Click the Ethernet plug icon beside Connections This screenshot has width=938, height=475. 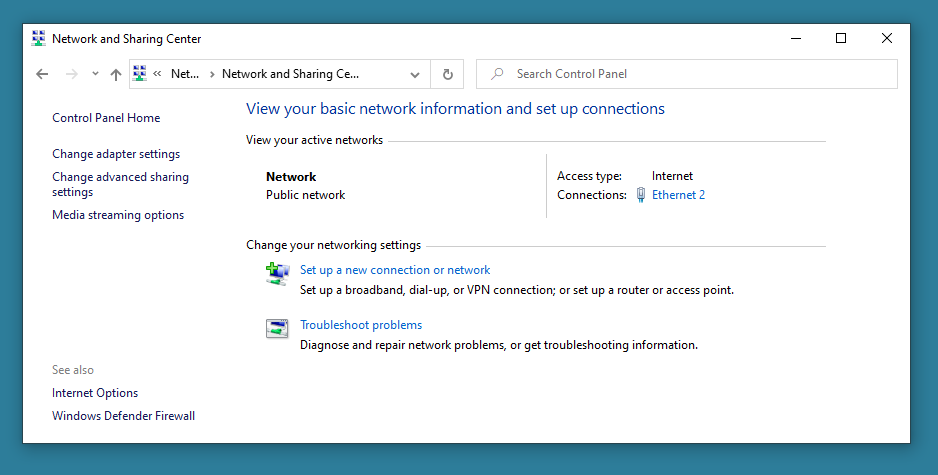pyautogui.click(x=641, y=195)
